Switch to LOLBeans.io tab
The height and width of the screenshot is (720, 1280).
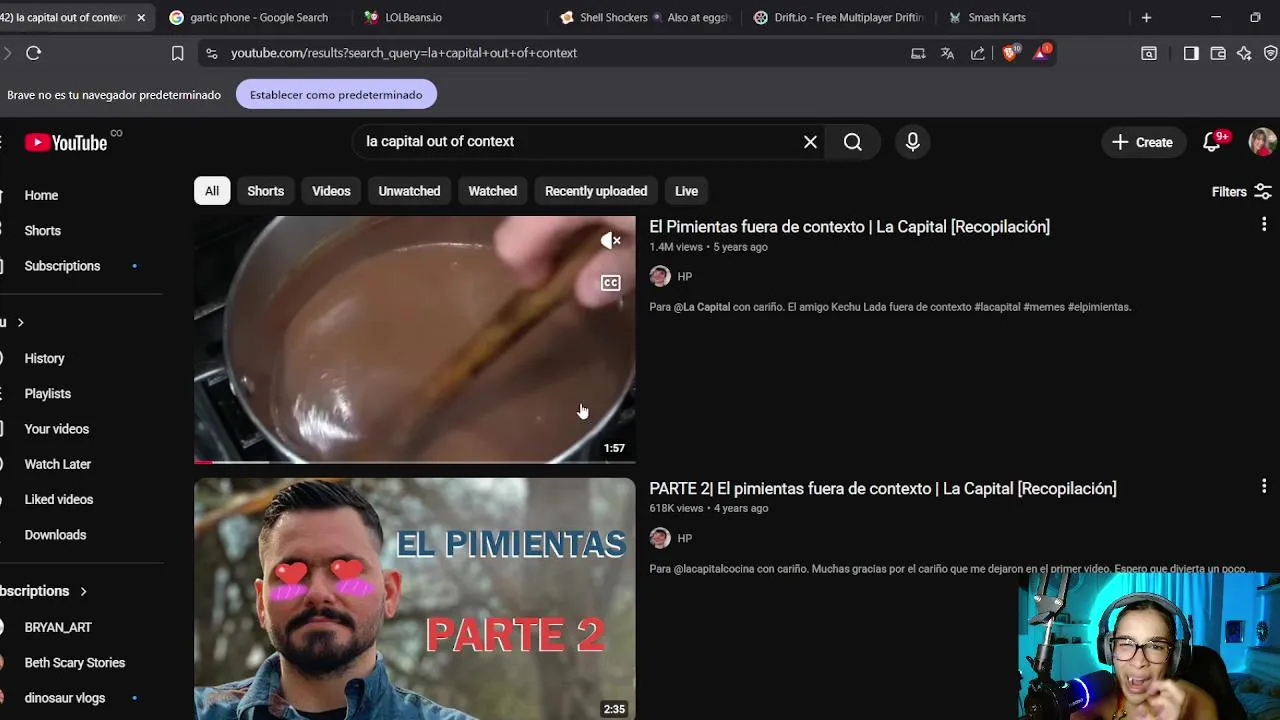402,17
